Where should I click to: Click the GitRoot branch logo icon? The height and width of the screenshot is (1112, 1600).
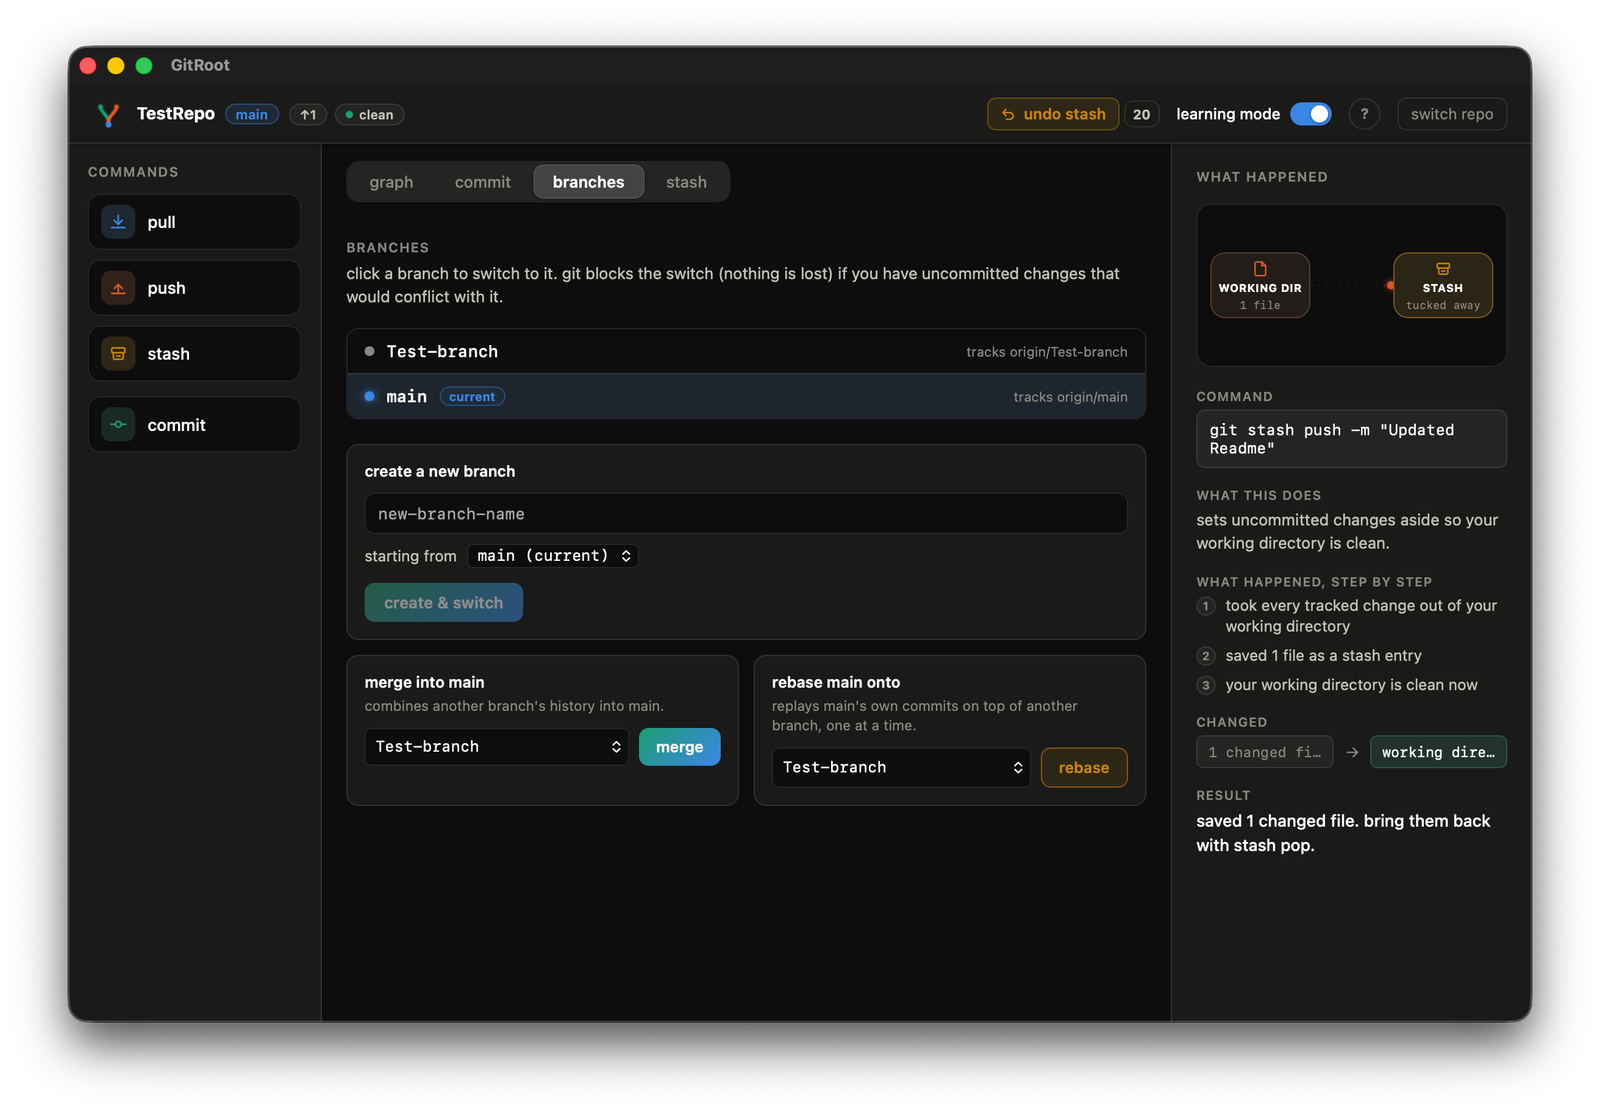[x=108, y=115]
